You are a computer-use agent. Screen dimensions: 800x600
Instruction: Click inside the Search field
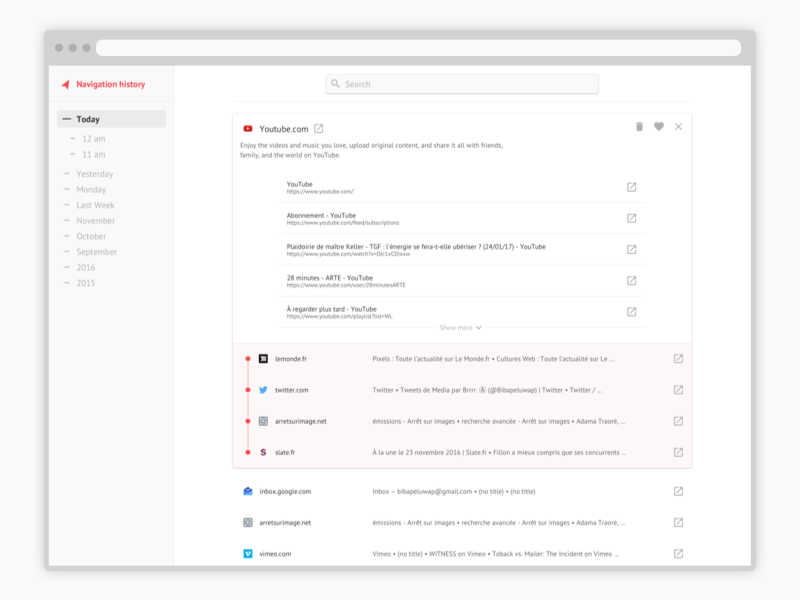coord(460,84)
